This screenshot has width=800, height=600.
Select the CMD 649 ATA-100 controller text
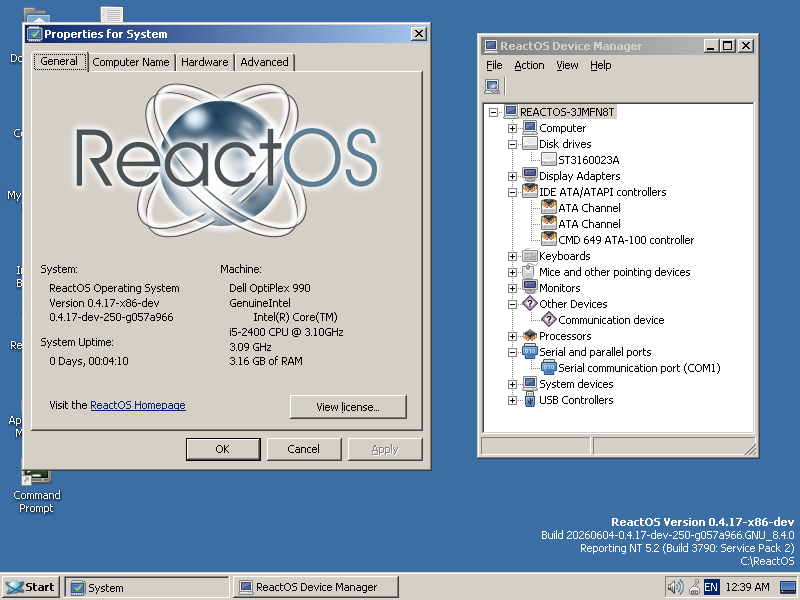tap(626, 240)
